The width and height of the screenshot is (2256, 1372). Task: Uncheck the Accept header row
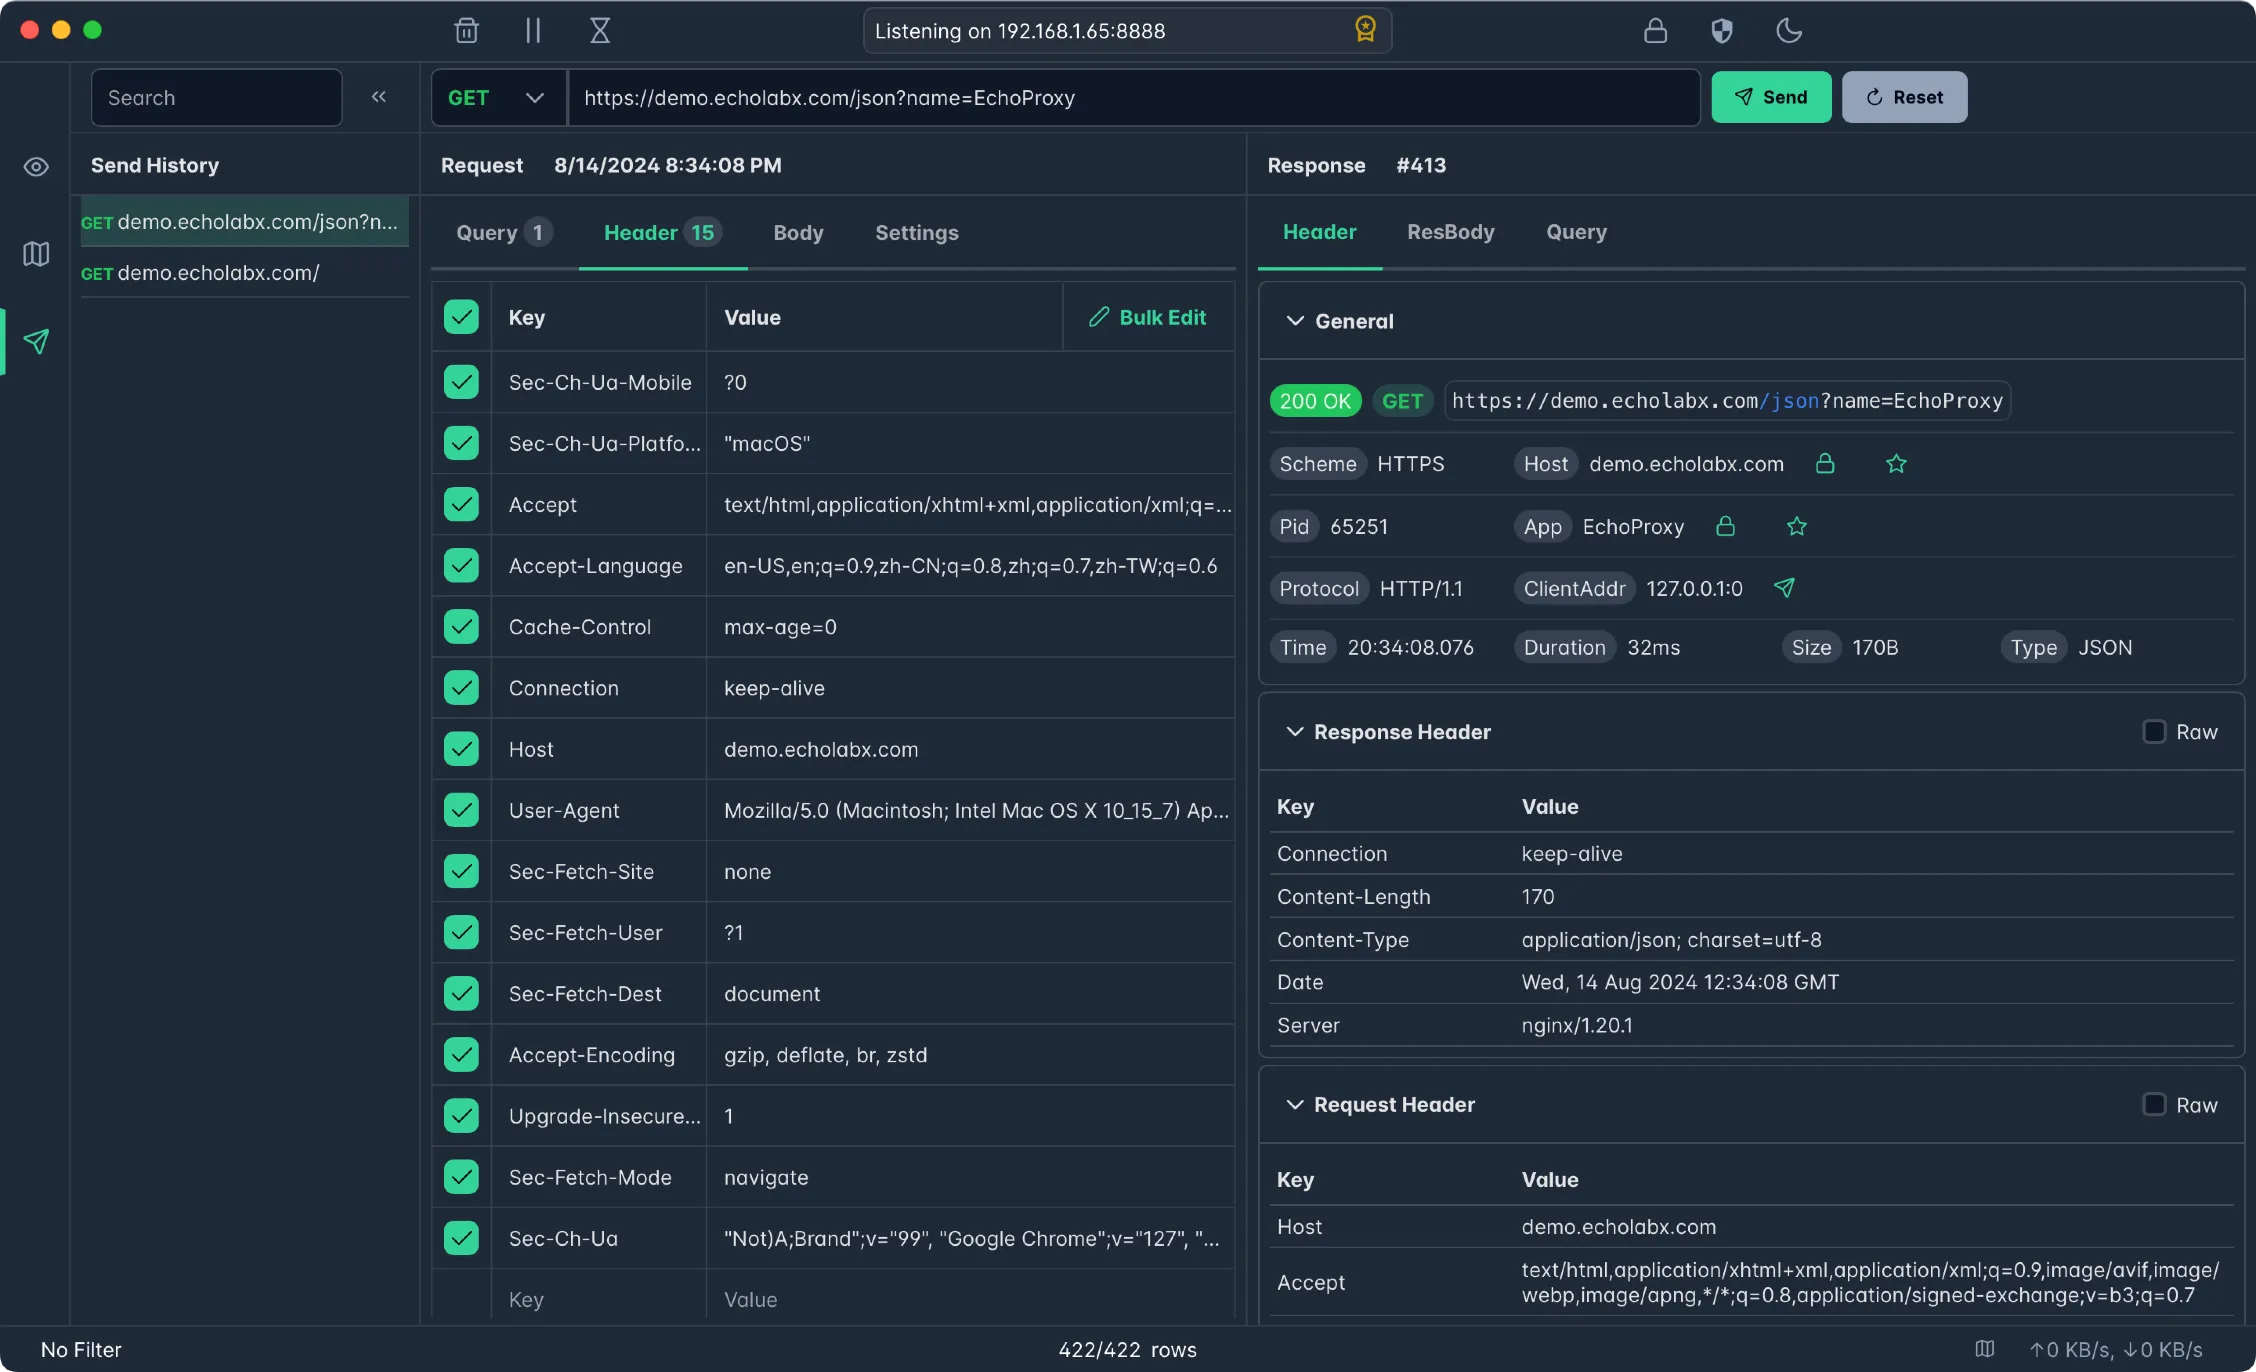(461, 504)
